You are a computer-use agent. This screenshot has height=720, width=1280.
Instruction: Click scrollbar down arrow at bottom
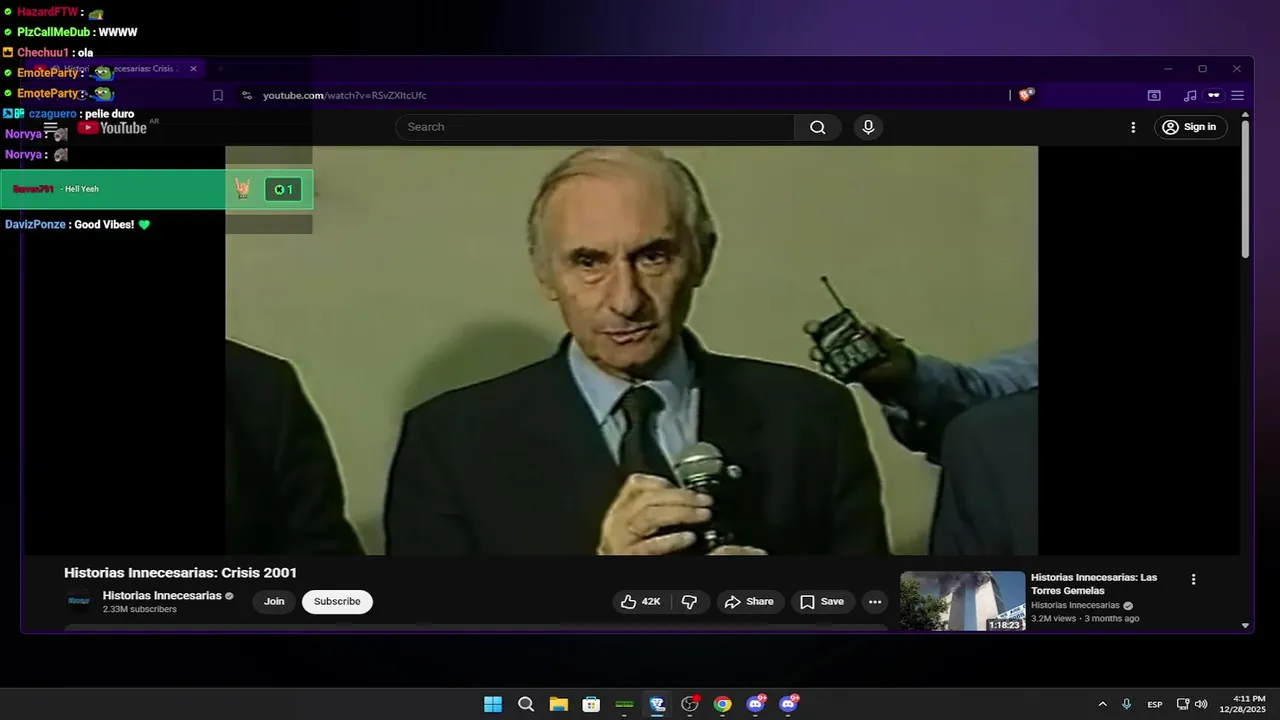click(x=1245, y=625)
